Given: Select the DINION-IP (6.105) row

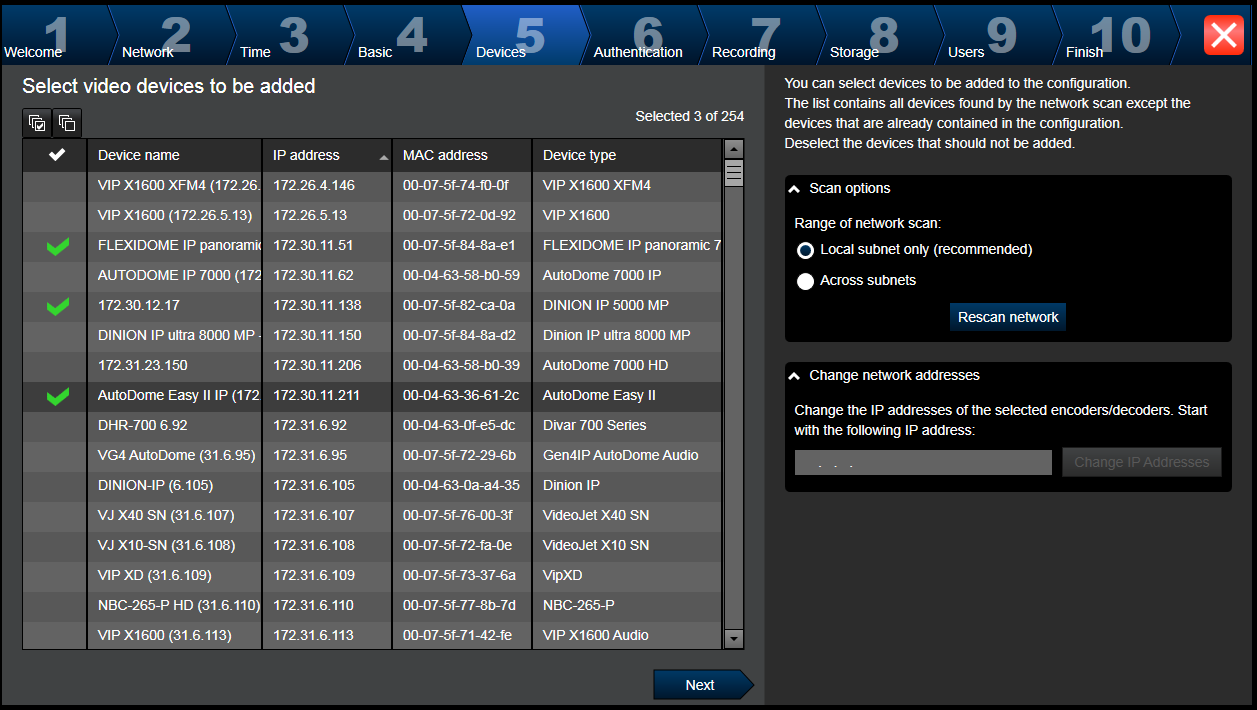Looking at the screenshot, I should pos(372,485).
